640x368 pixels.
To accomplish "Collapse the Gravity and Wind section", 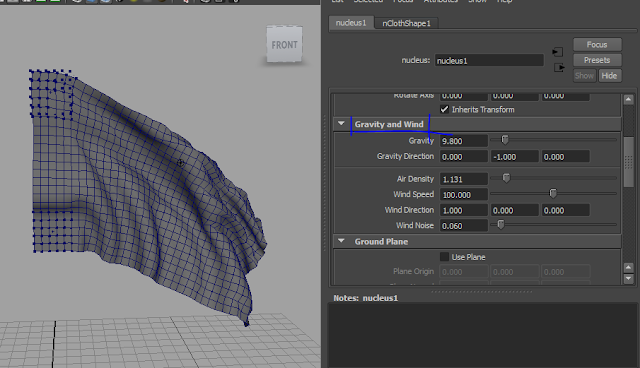I will click(x=341, y=124).
